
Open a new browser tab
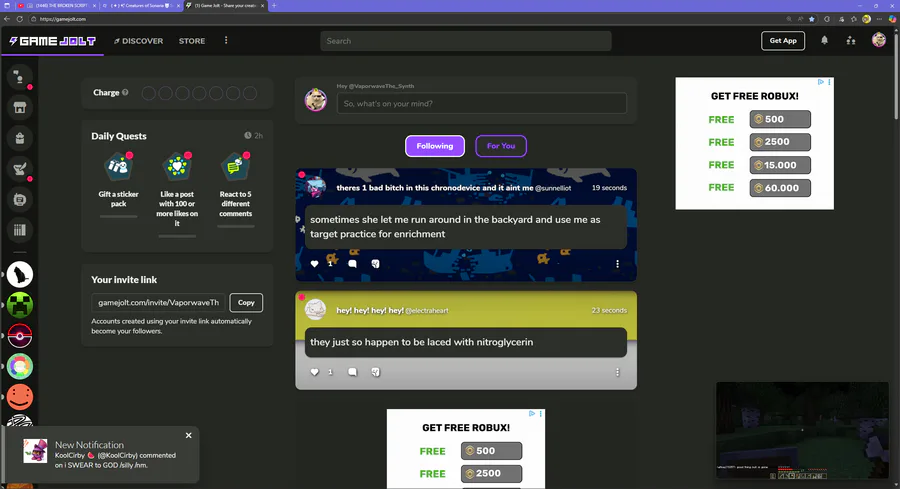click(x=274, y=6)
